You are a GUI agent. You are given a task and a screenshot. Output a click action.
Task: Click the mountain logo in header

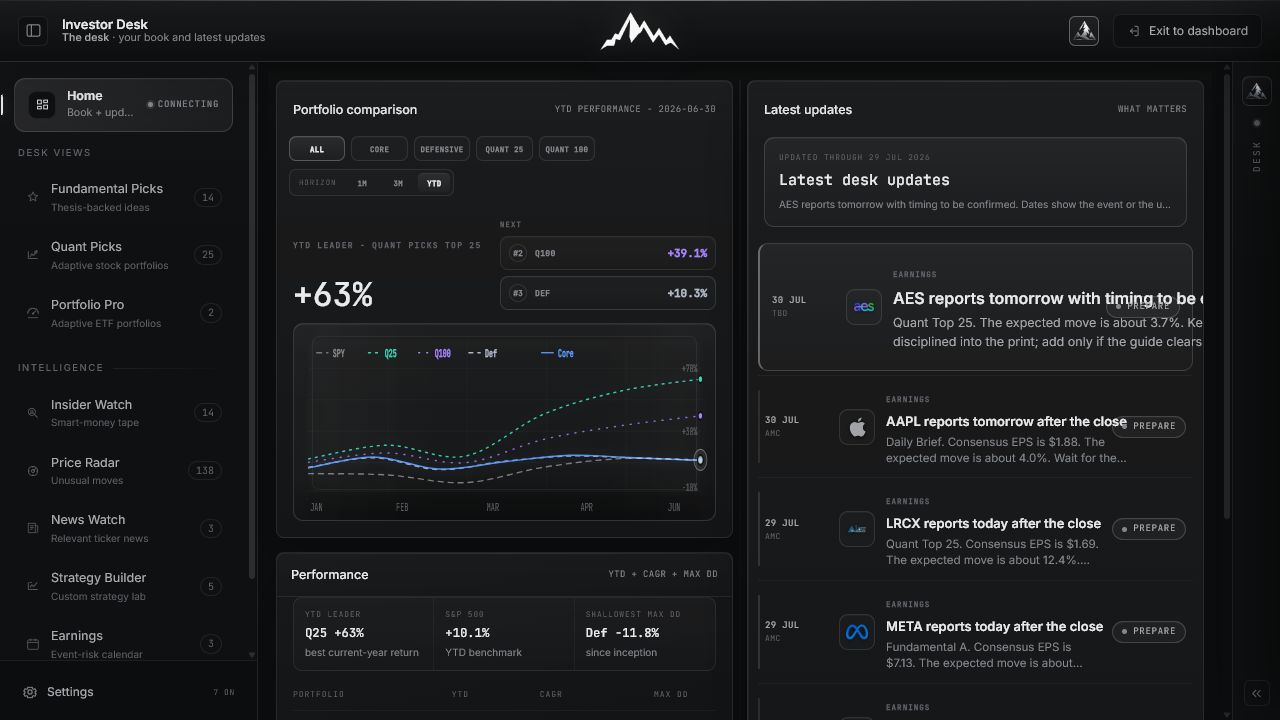[640, 31]
